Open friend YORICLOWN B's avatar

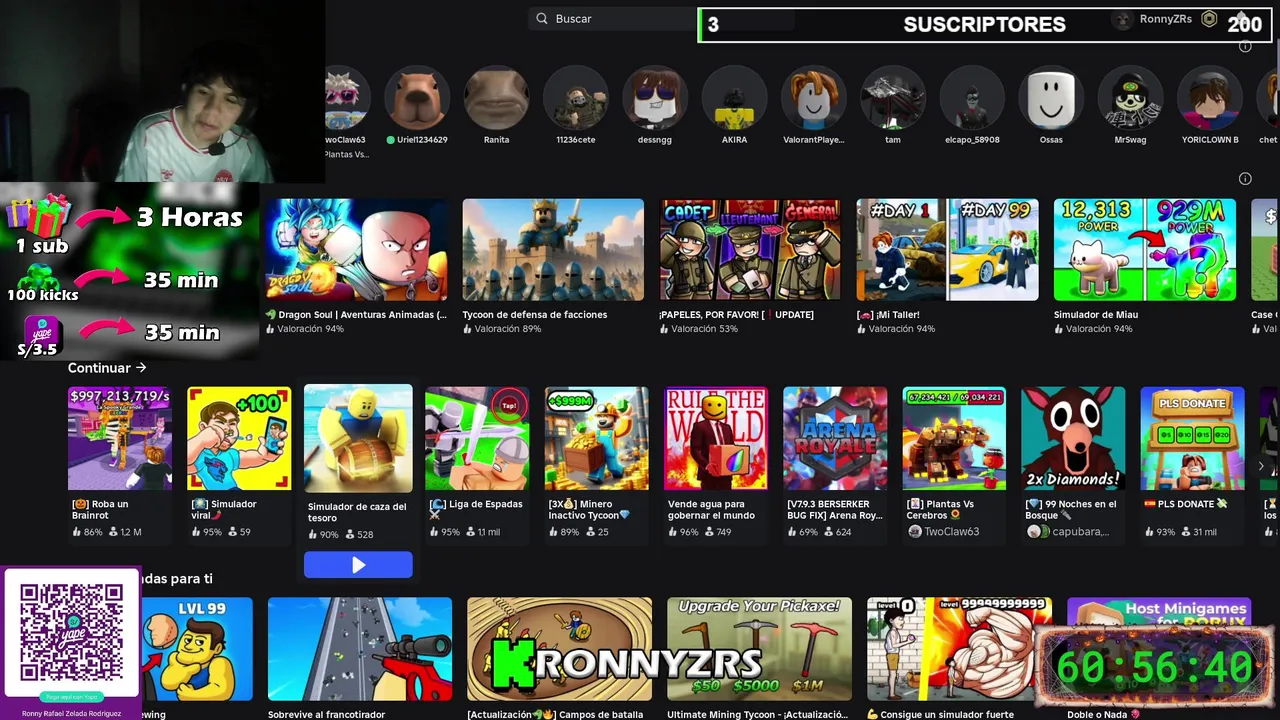click(1209, 98)
